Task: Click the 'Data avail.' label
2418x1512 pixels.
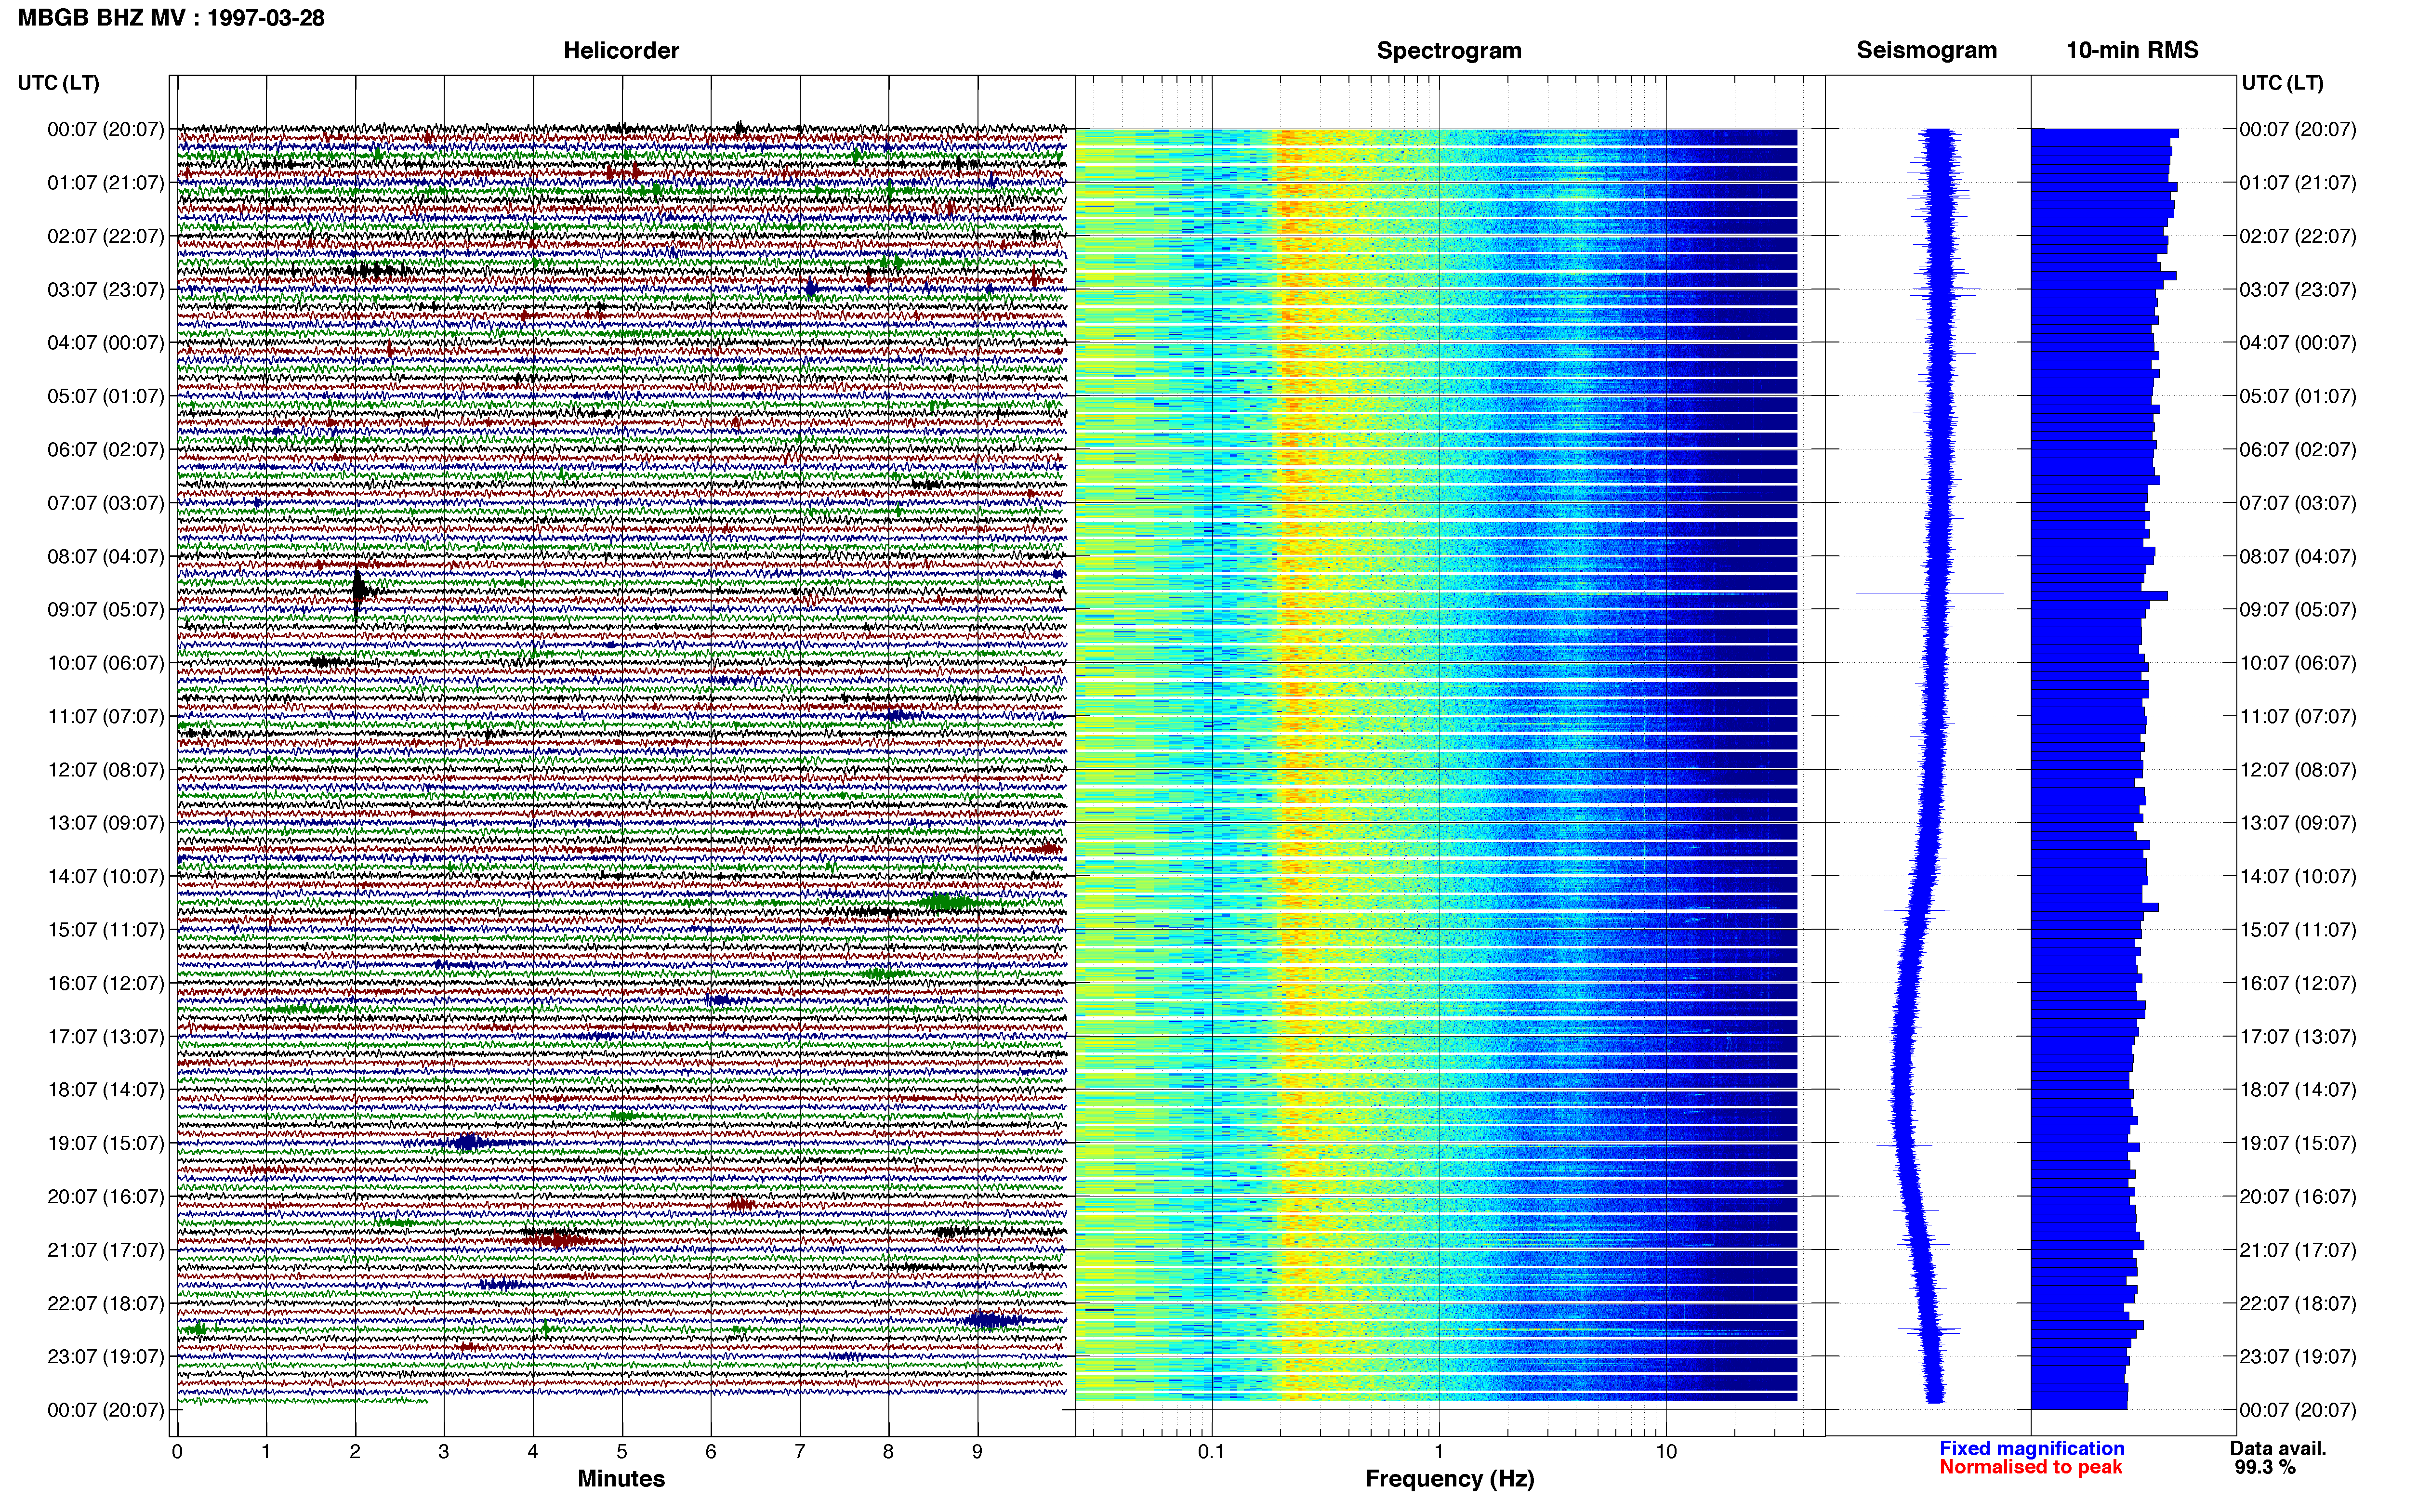Action: coord(2278,1449)
